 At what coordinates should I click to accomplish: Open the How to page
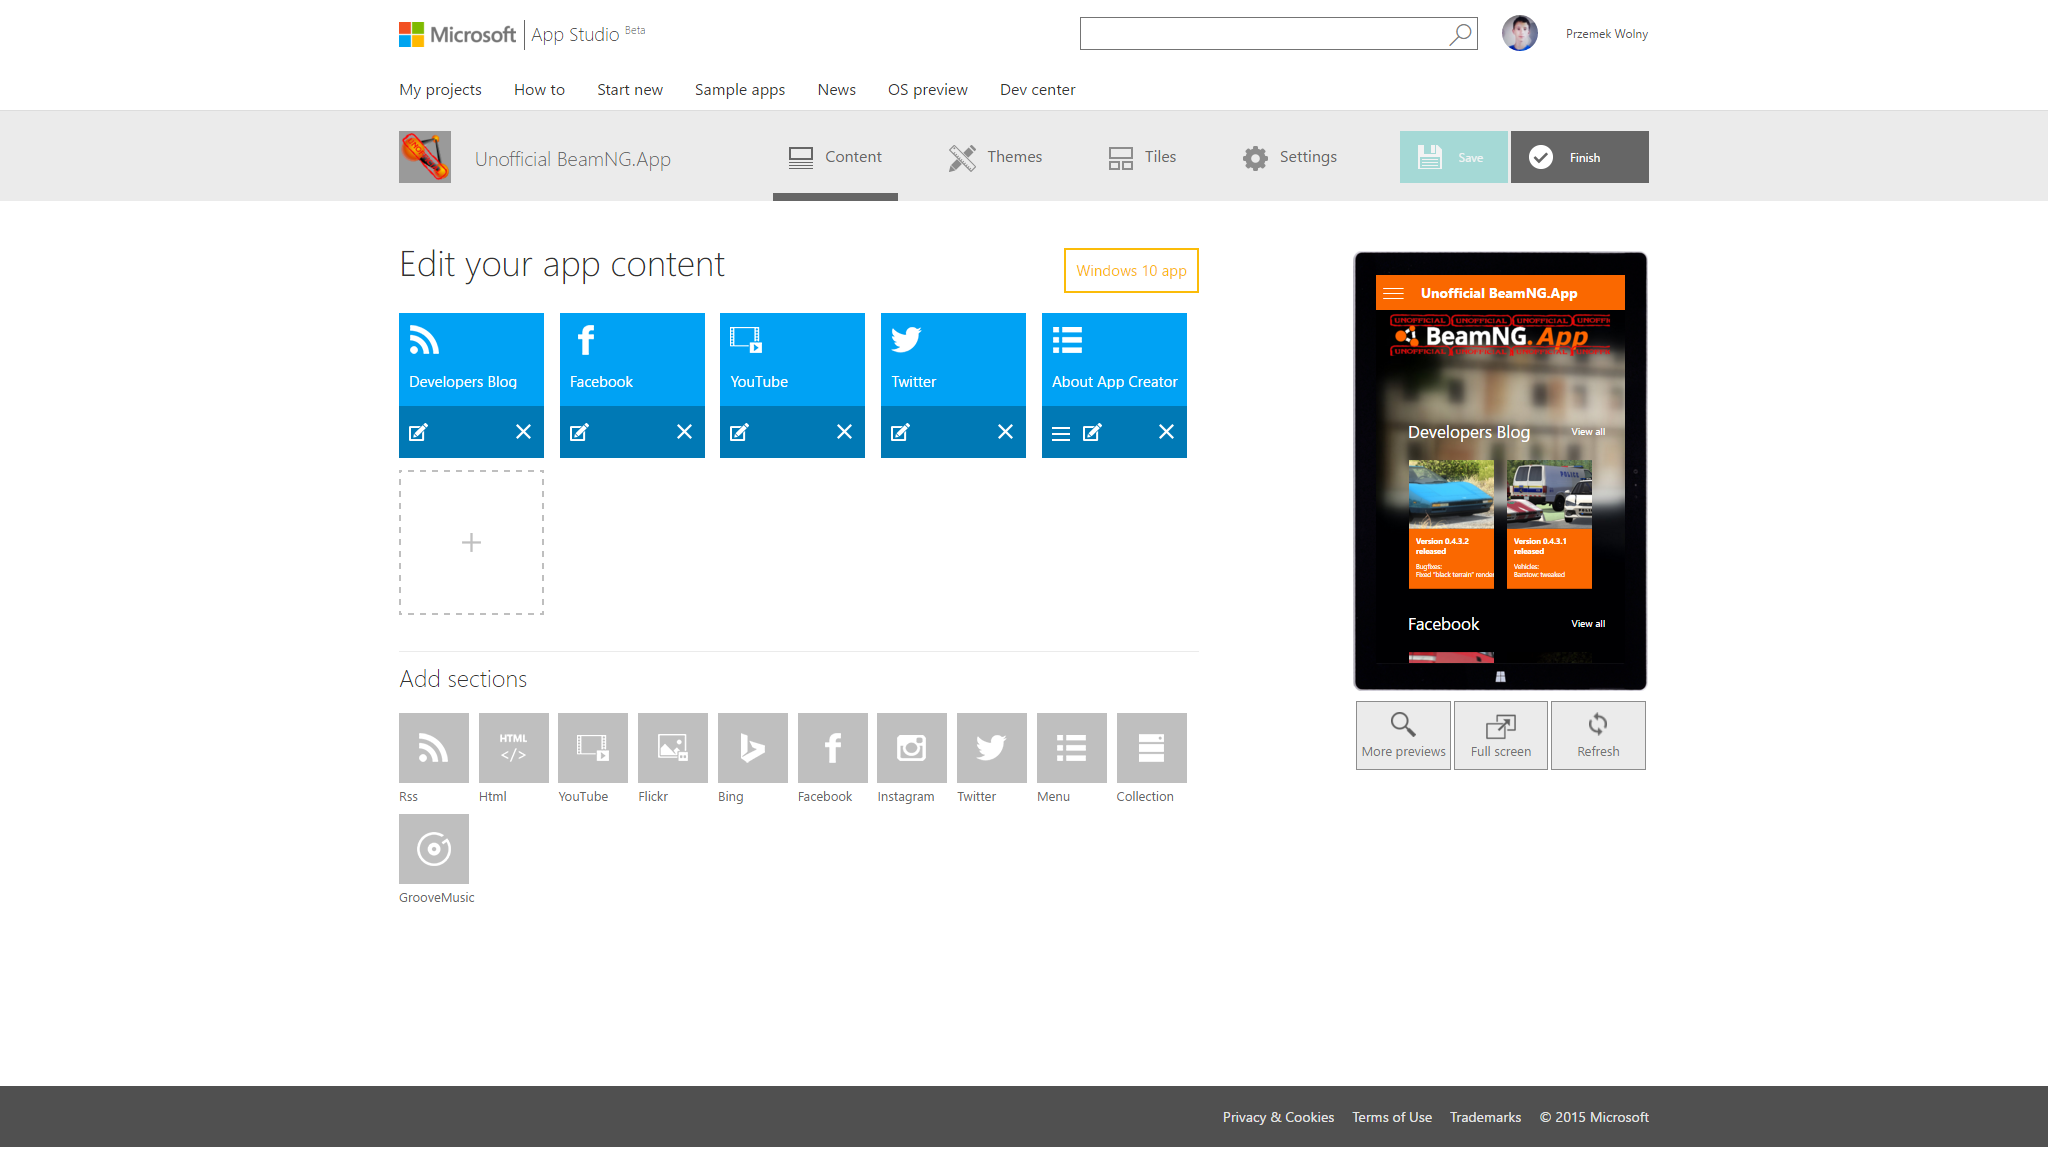539,90
